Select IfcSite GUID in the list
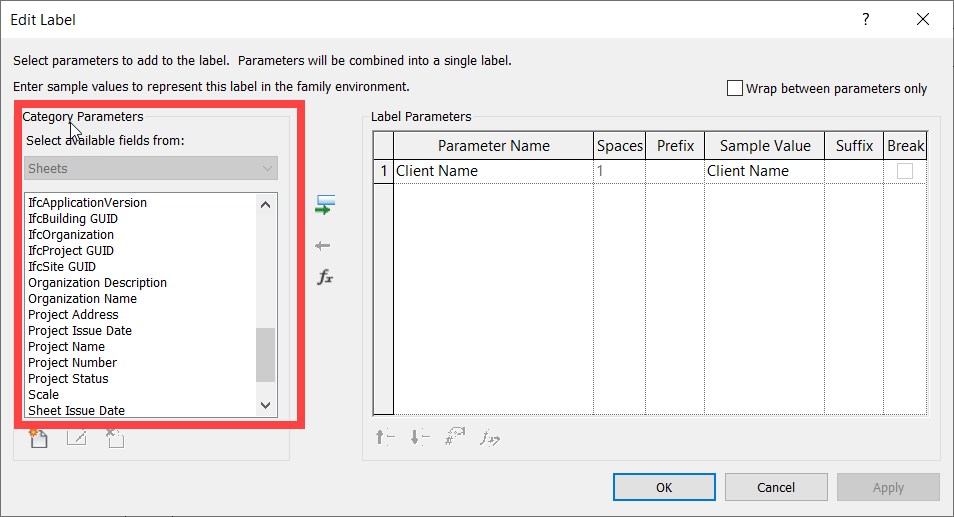The height and width of the screenshot is (517, 954). pyautogui.click(x=62, y=266)
